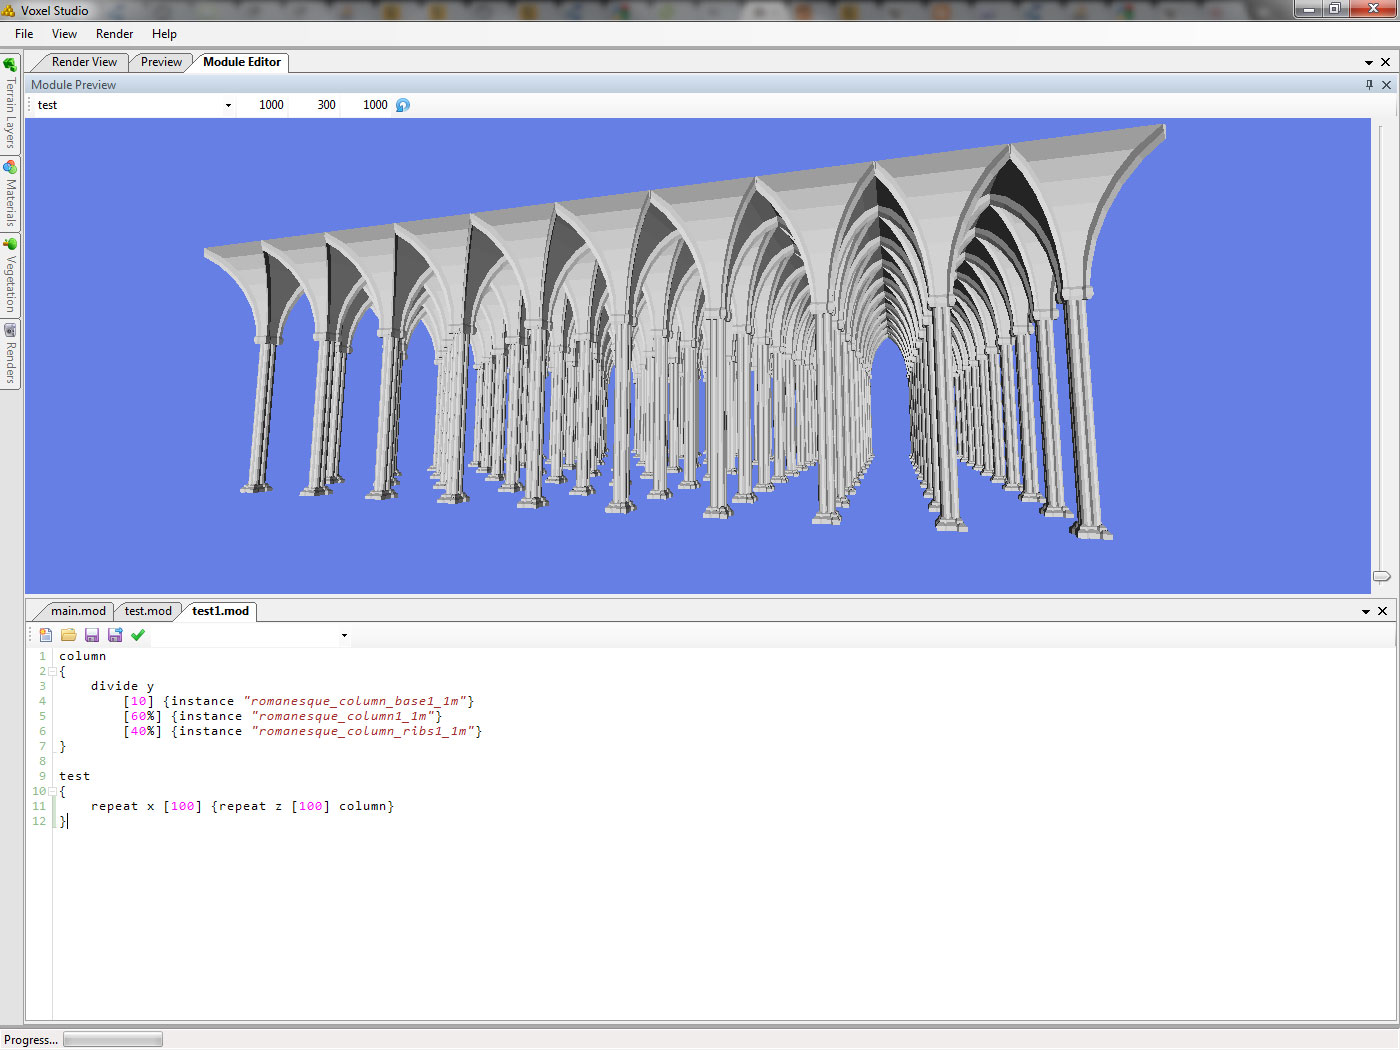Open the Render menu

tap(114, 34)
